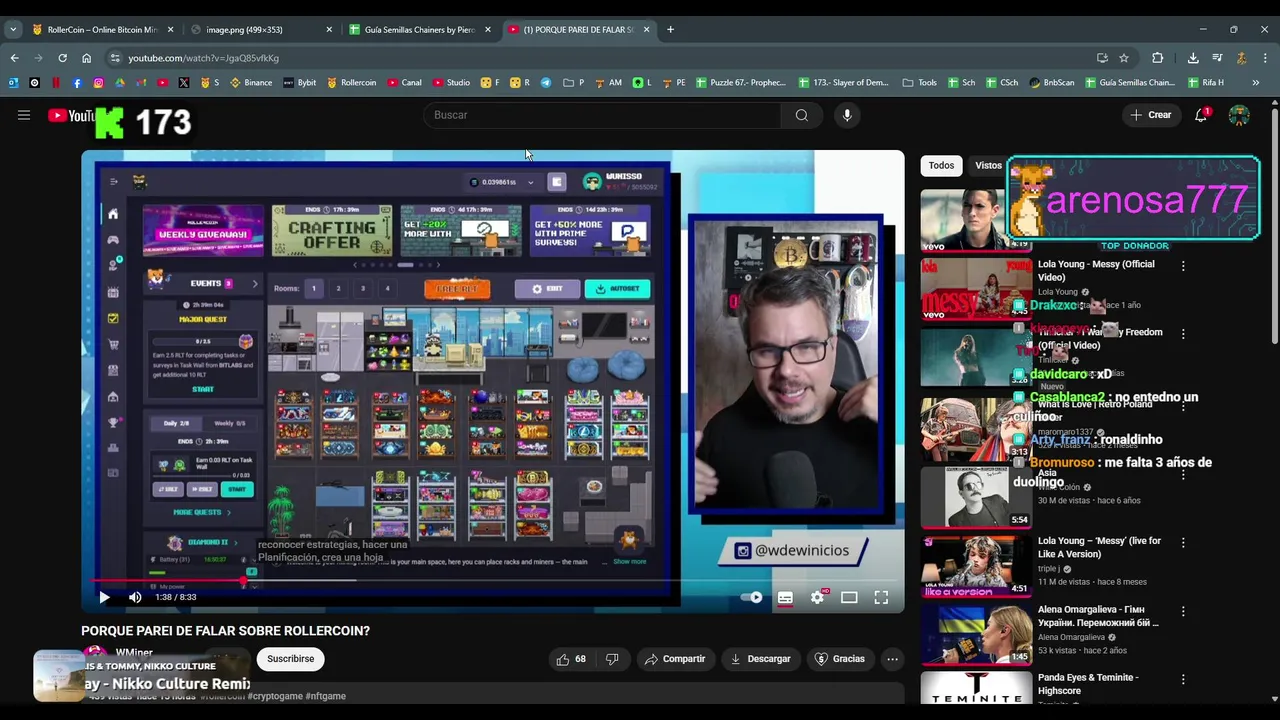1280x720 pixels.
Task: Click the URL address bar
Action: pyautogui.click(x=600, y=58)
